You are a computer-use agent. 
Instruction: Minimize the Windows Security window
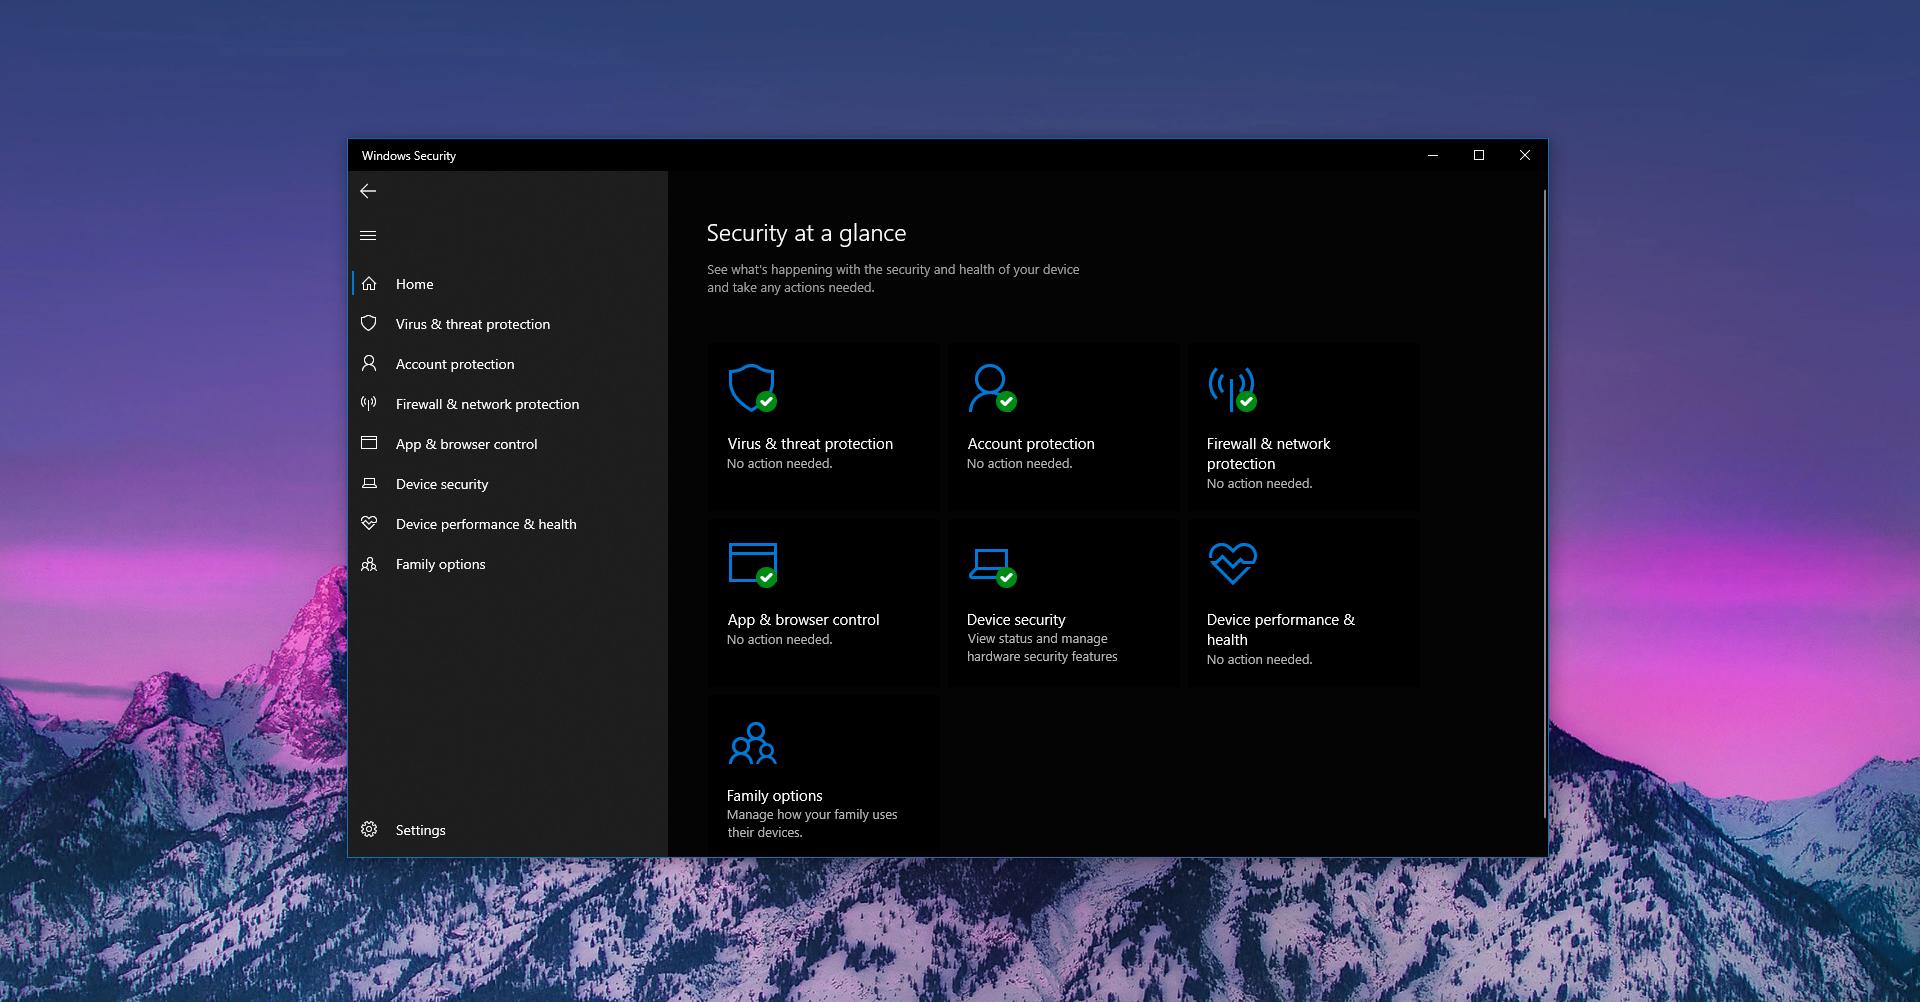1433,155
